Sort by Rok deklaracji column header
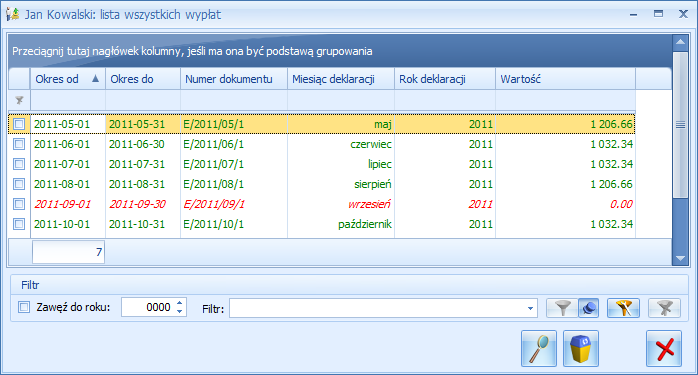The image size is (698, 375). point(445,79)
